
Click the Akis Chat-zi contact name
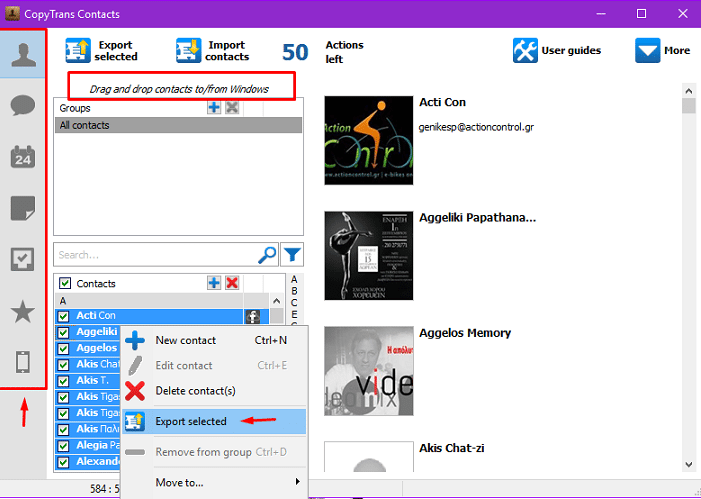[x=452, y=448]
